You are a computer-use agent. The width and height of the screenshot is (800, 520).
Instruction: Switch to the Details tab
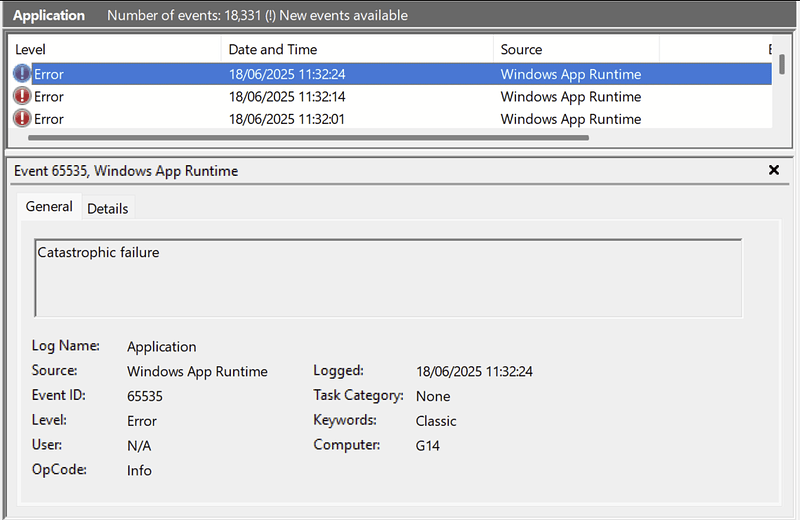[108, 209]
